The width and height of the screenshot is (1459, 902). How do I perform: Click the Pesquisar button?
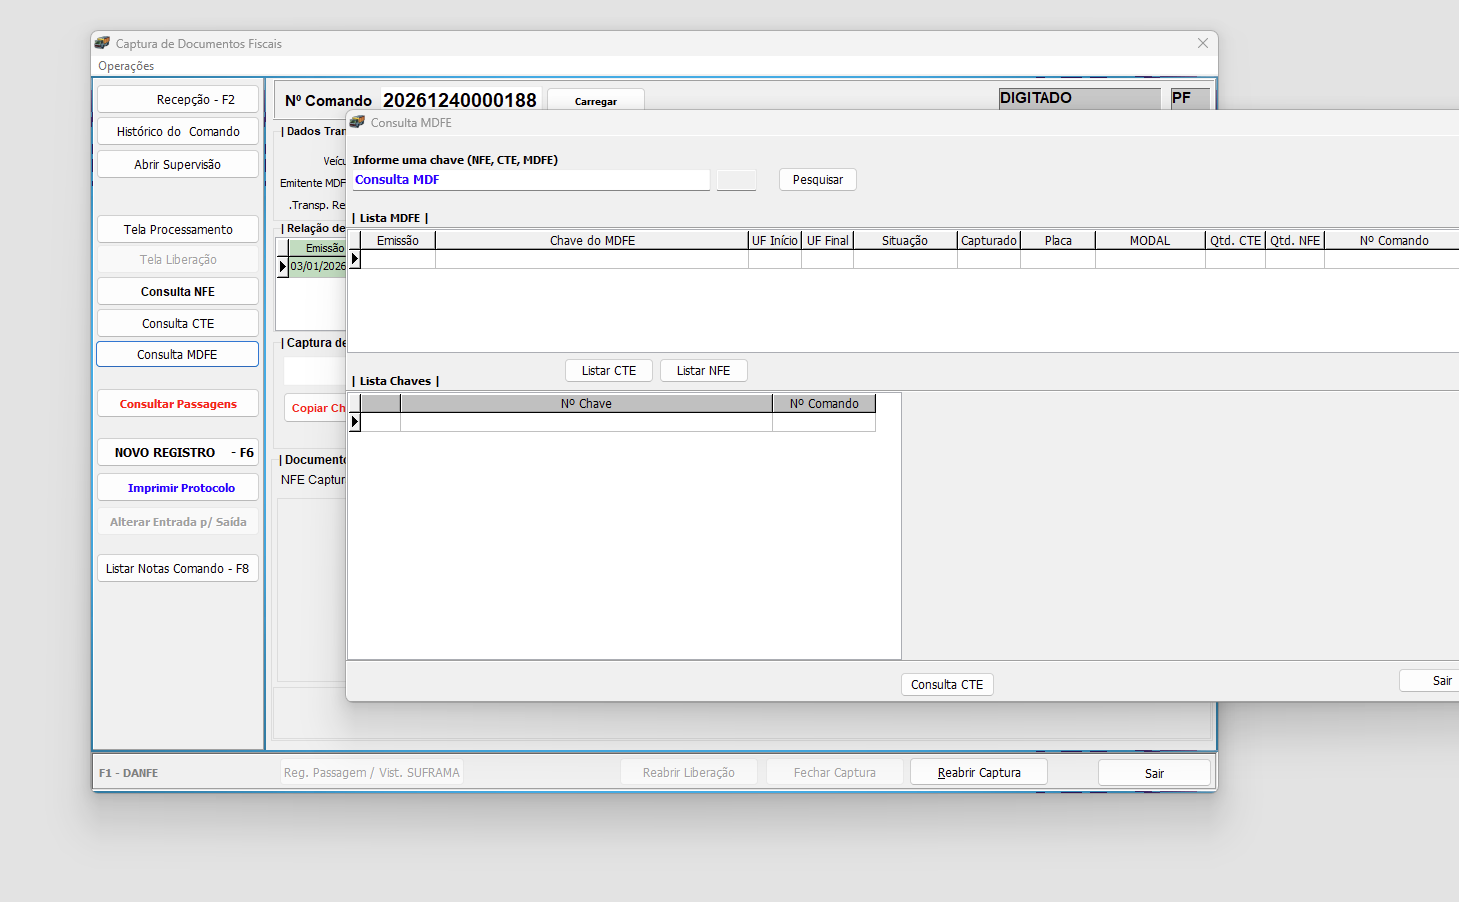point(817,180)
